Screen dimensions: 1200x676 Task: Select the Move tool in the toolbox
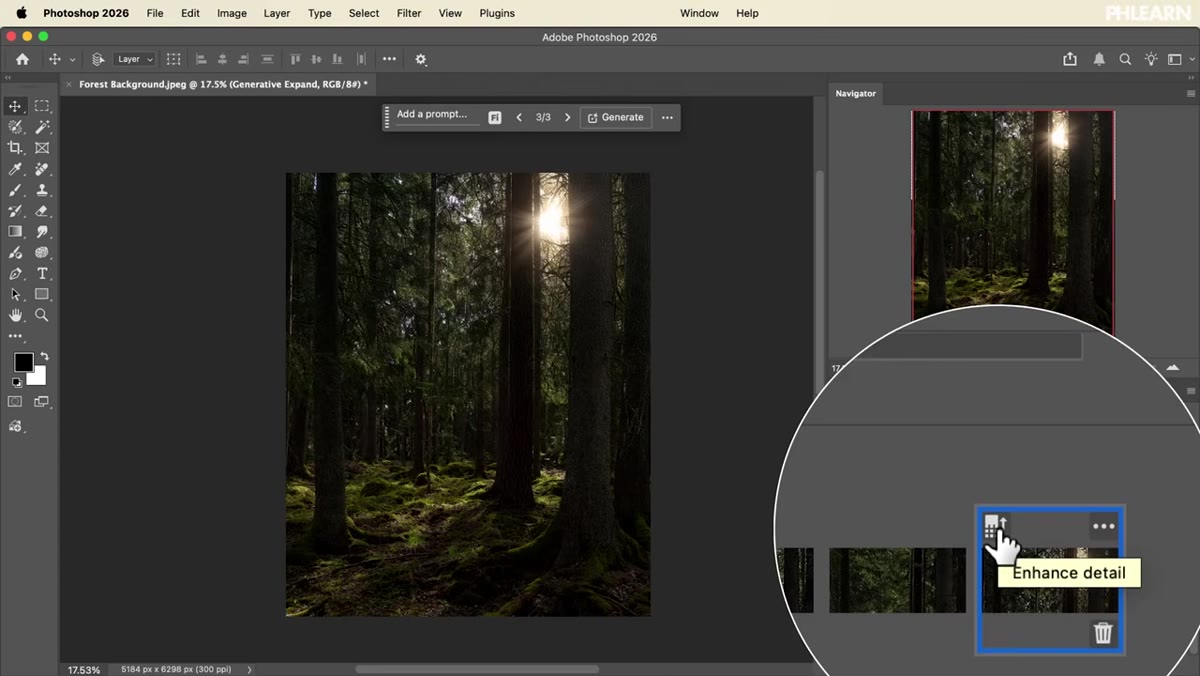[15, 106]
